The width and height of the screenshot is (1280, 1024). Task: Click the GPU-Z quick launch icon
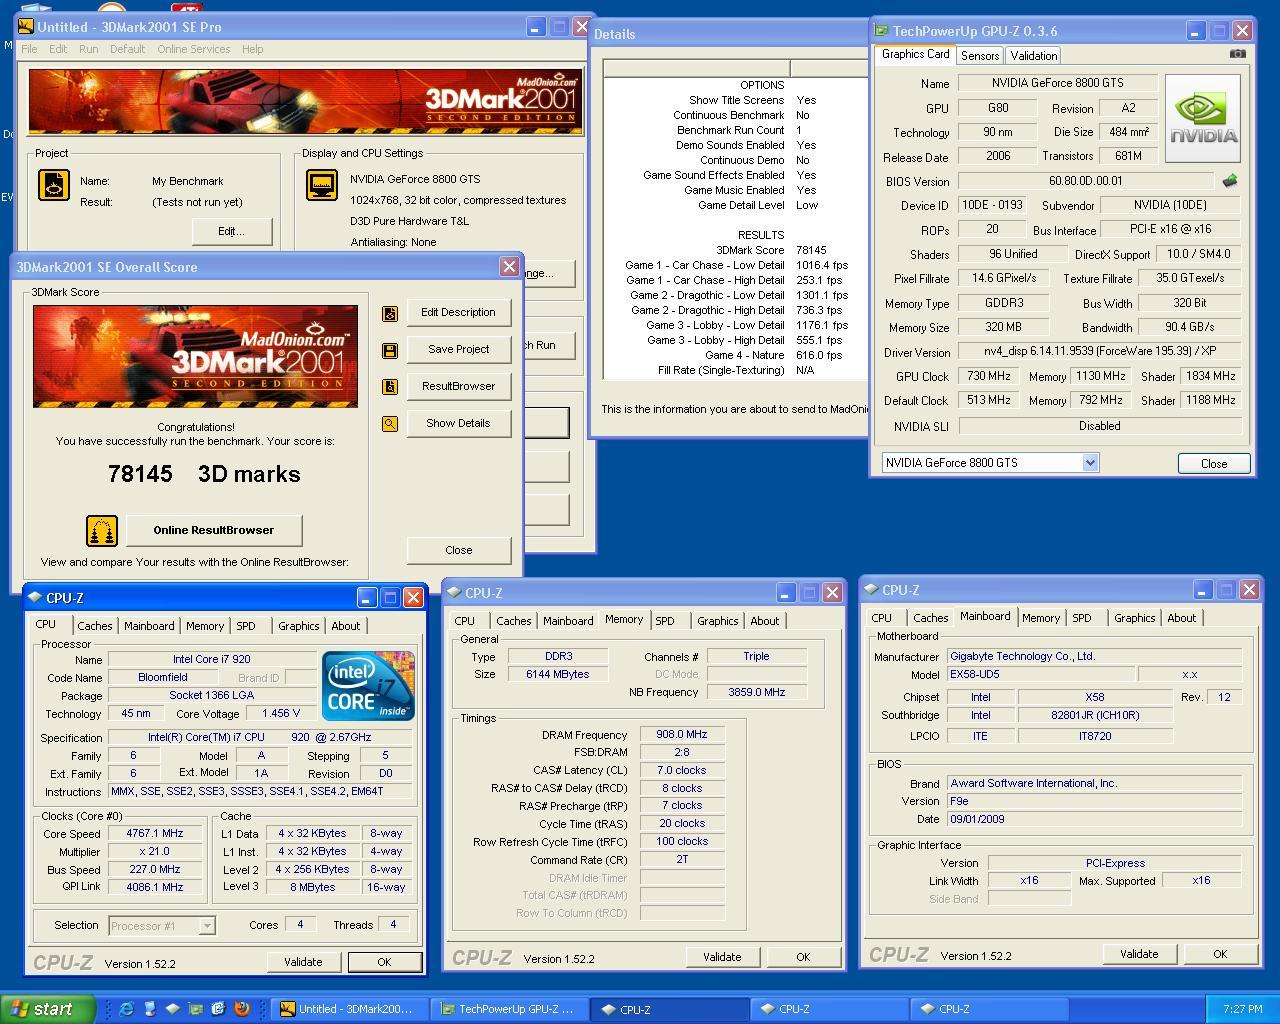195,1009
